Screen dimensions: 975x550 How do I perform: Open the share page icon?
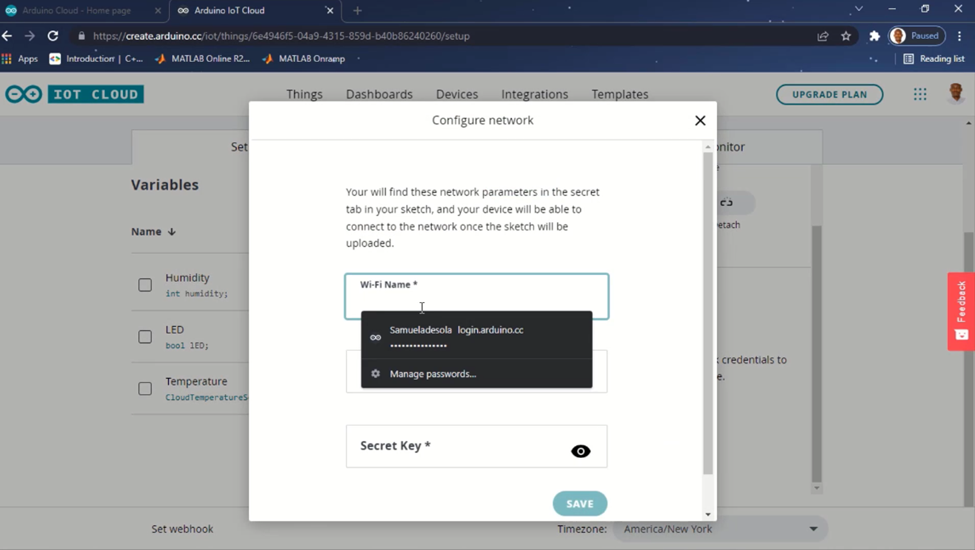pyautogui.click(x=823, y=36)
